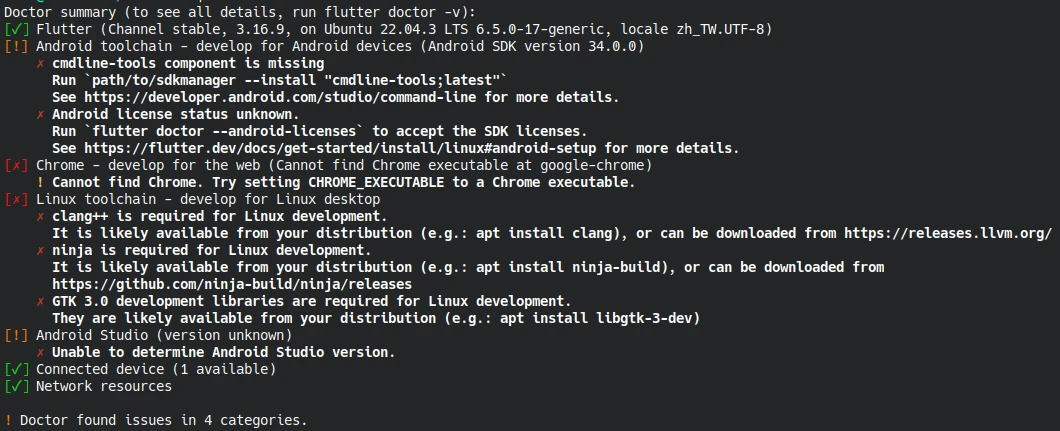Click the red X beside clang++ line

(x=40, y=217)
